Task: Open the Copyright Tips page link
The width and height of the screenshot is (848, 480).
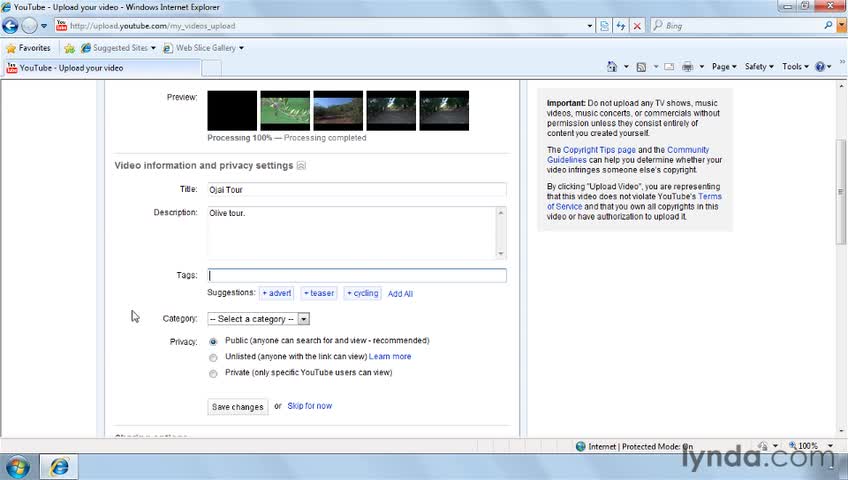Action: (x=599, y=150)
